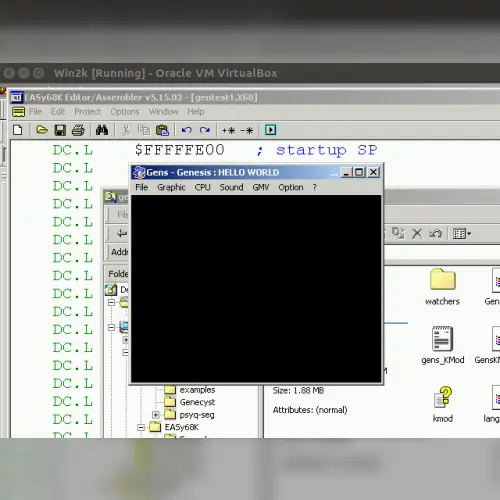Open the Options menu in EASy68K

tap(125, 112)
